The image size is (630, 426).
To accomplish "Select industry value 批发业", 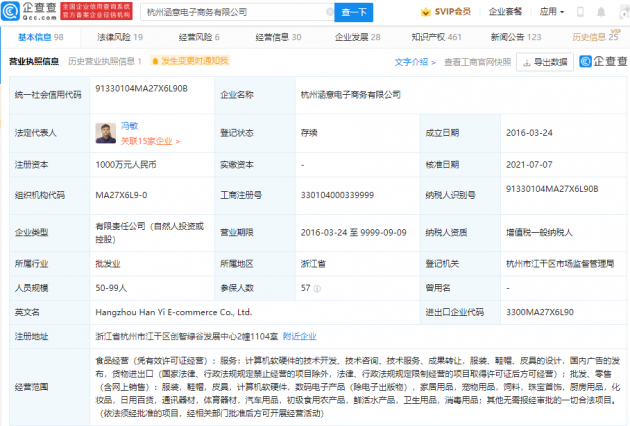I will (x=108, y=264).
